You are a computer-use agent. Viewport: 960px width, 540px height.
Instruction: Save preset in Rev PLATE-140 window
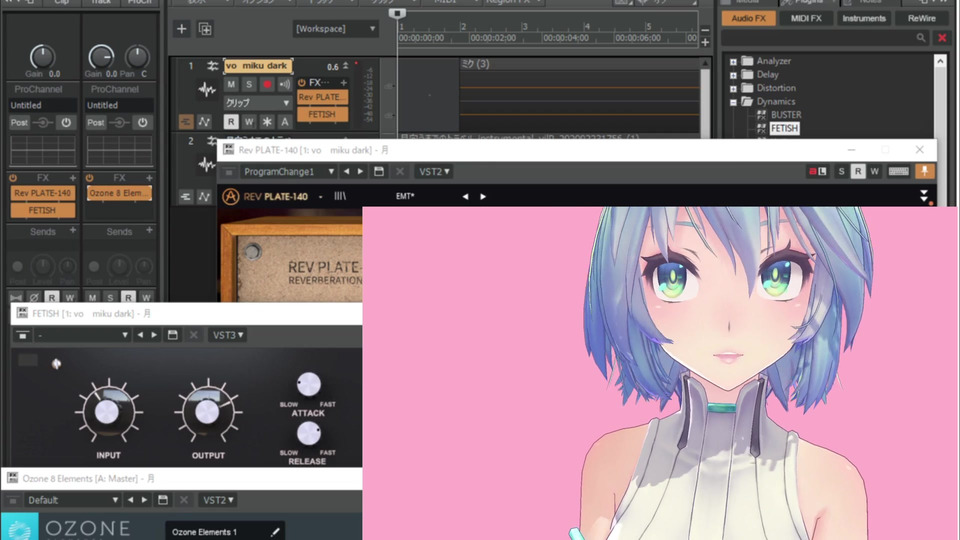point(379,172)
